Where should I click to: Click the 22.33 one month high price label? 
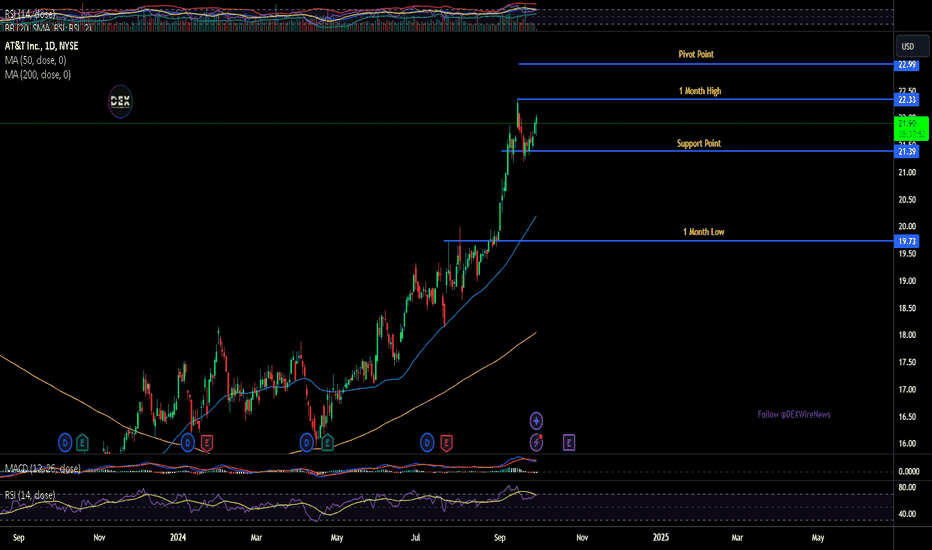(906, 99)
